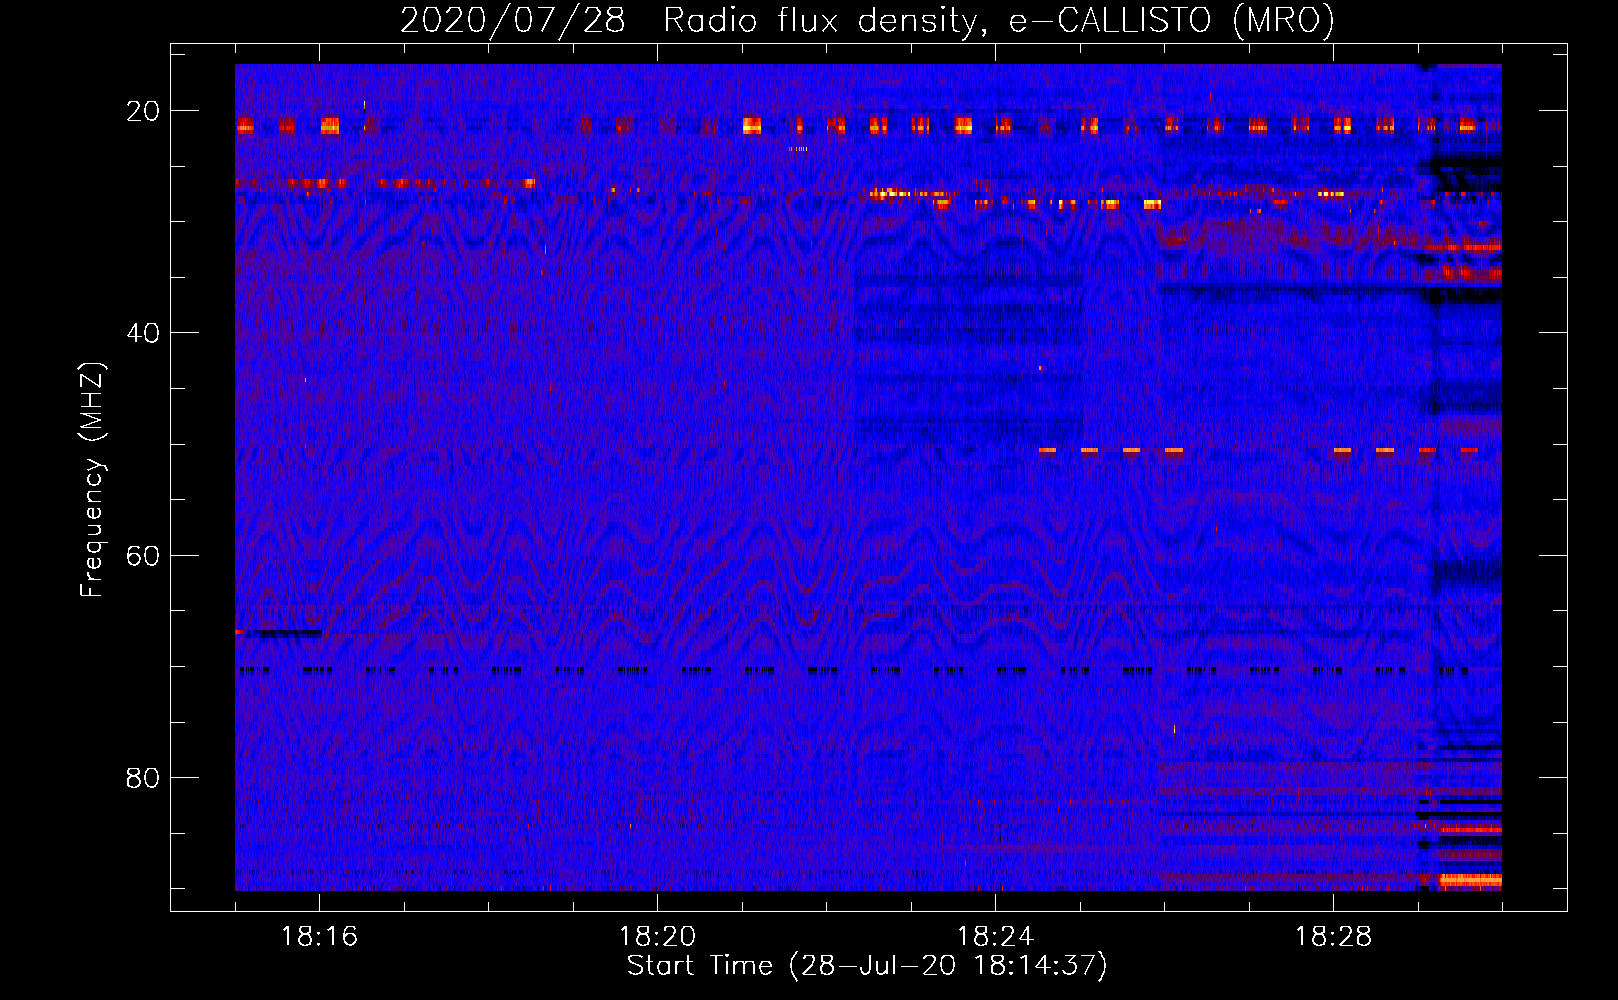The image size is (1618, 1000).
Task: Click the 18:28 time tick label
Action: [x=1333, y=937]
